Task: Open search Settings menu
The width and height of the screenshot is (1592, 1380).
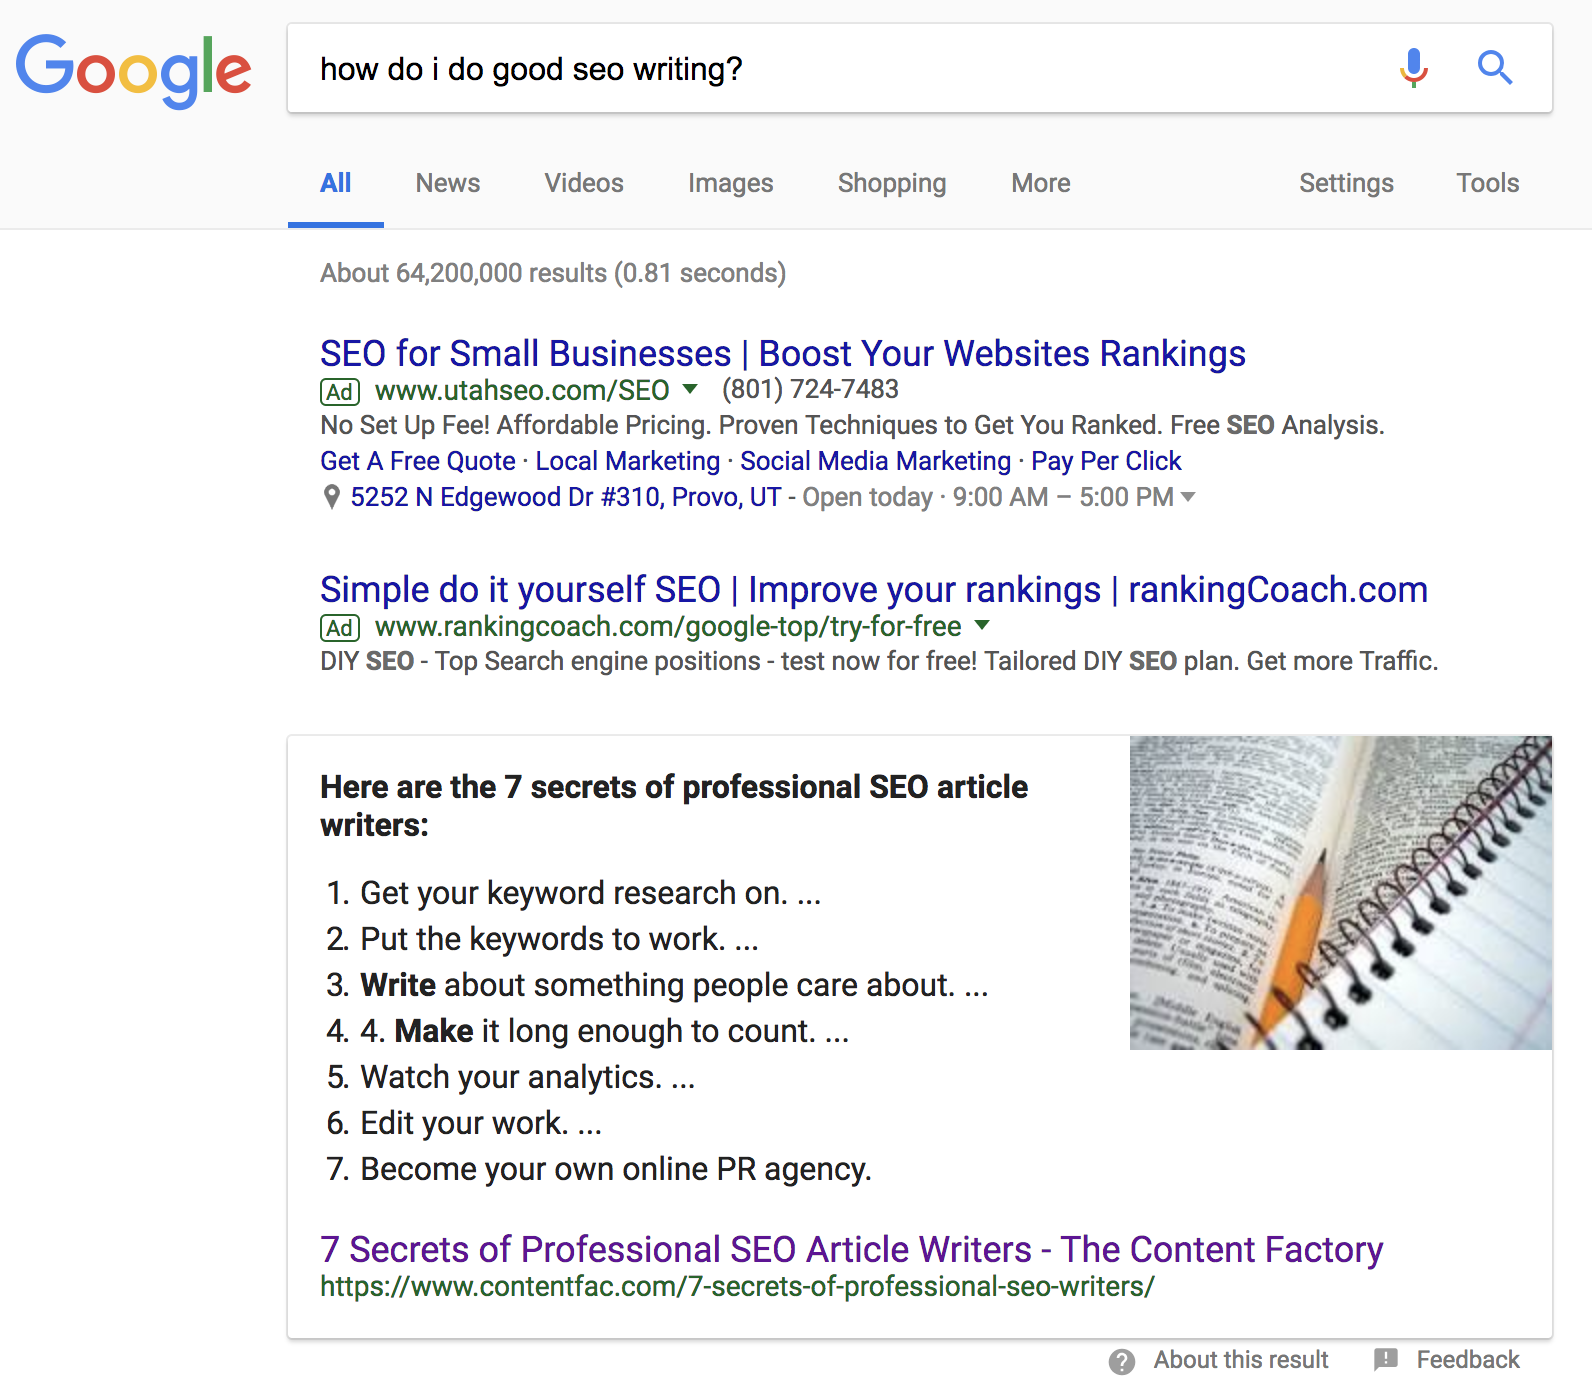Action: tap(1346, 183)
